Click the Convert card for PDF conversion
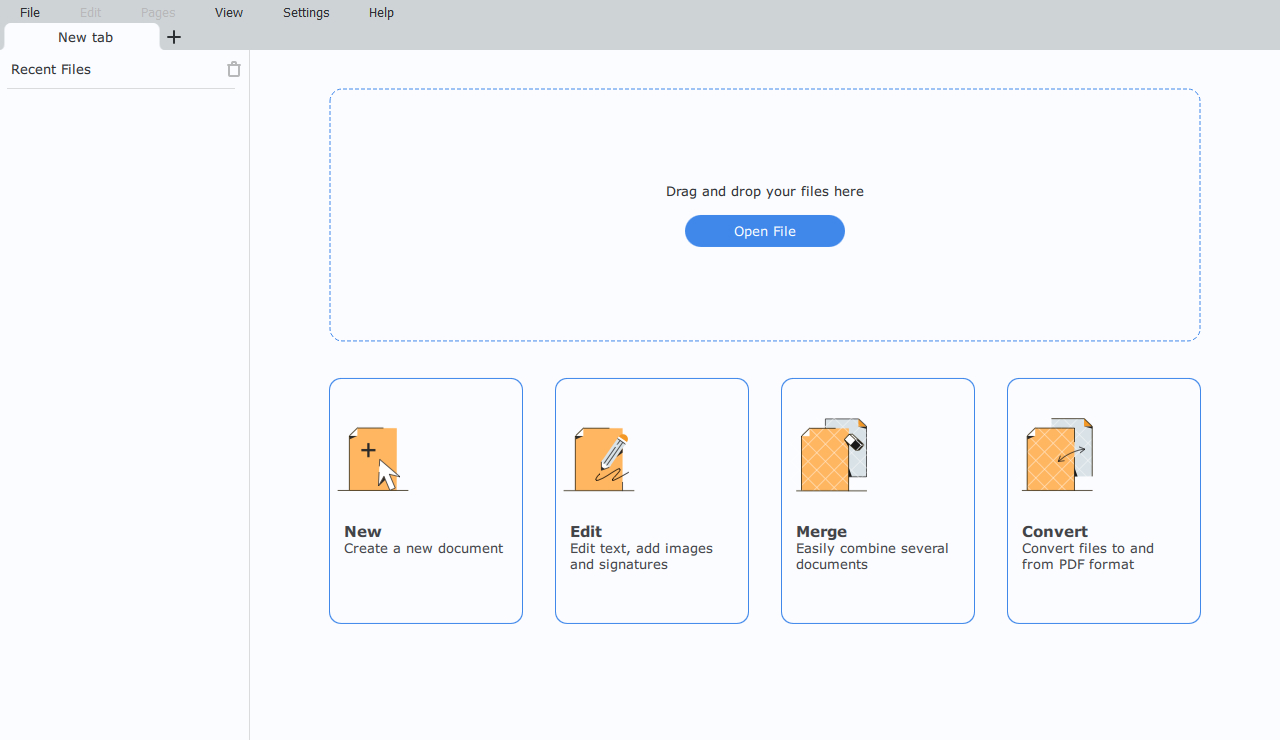 coord(1103,500)
